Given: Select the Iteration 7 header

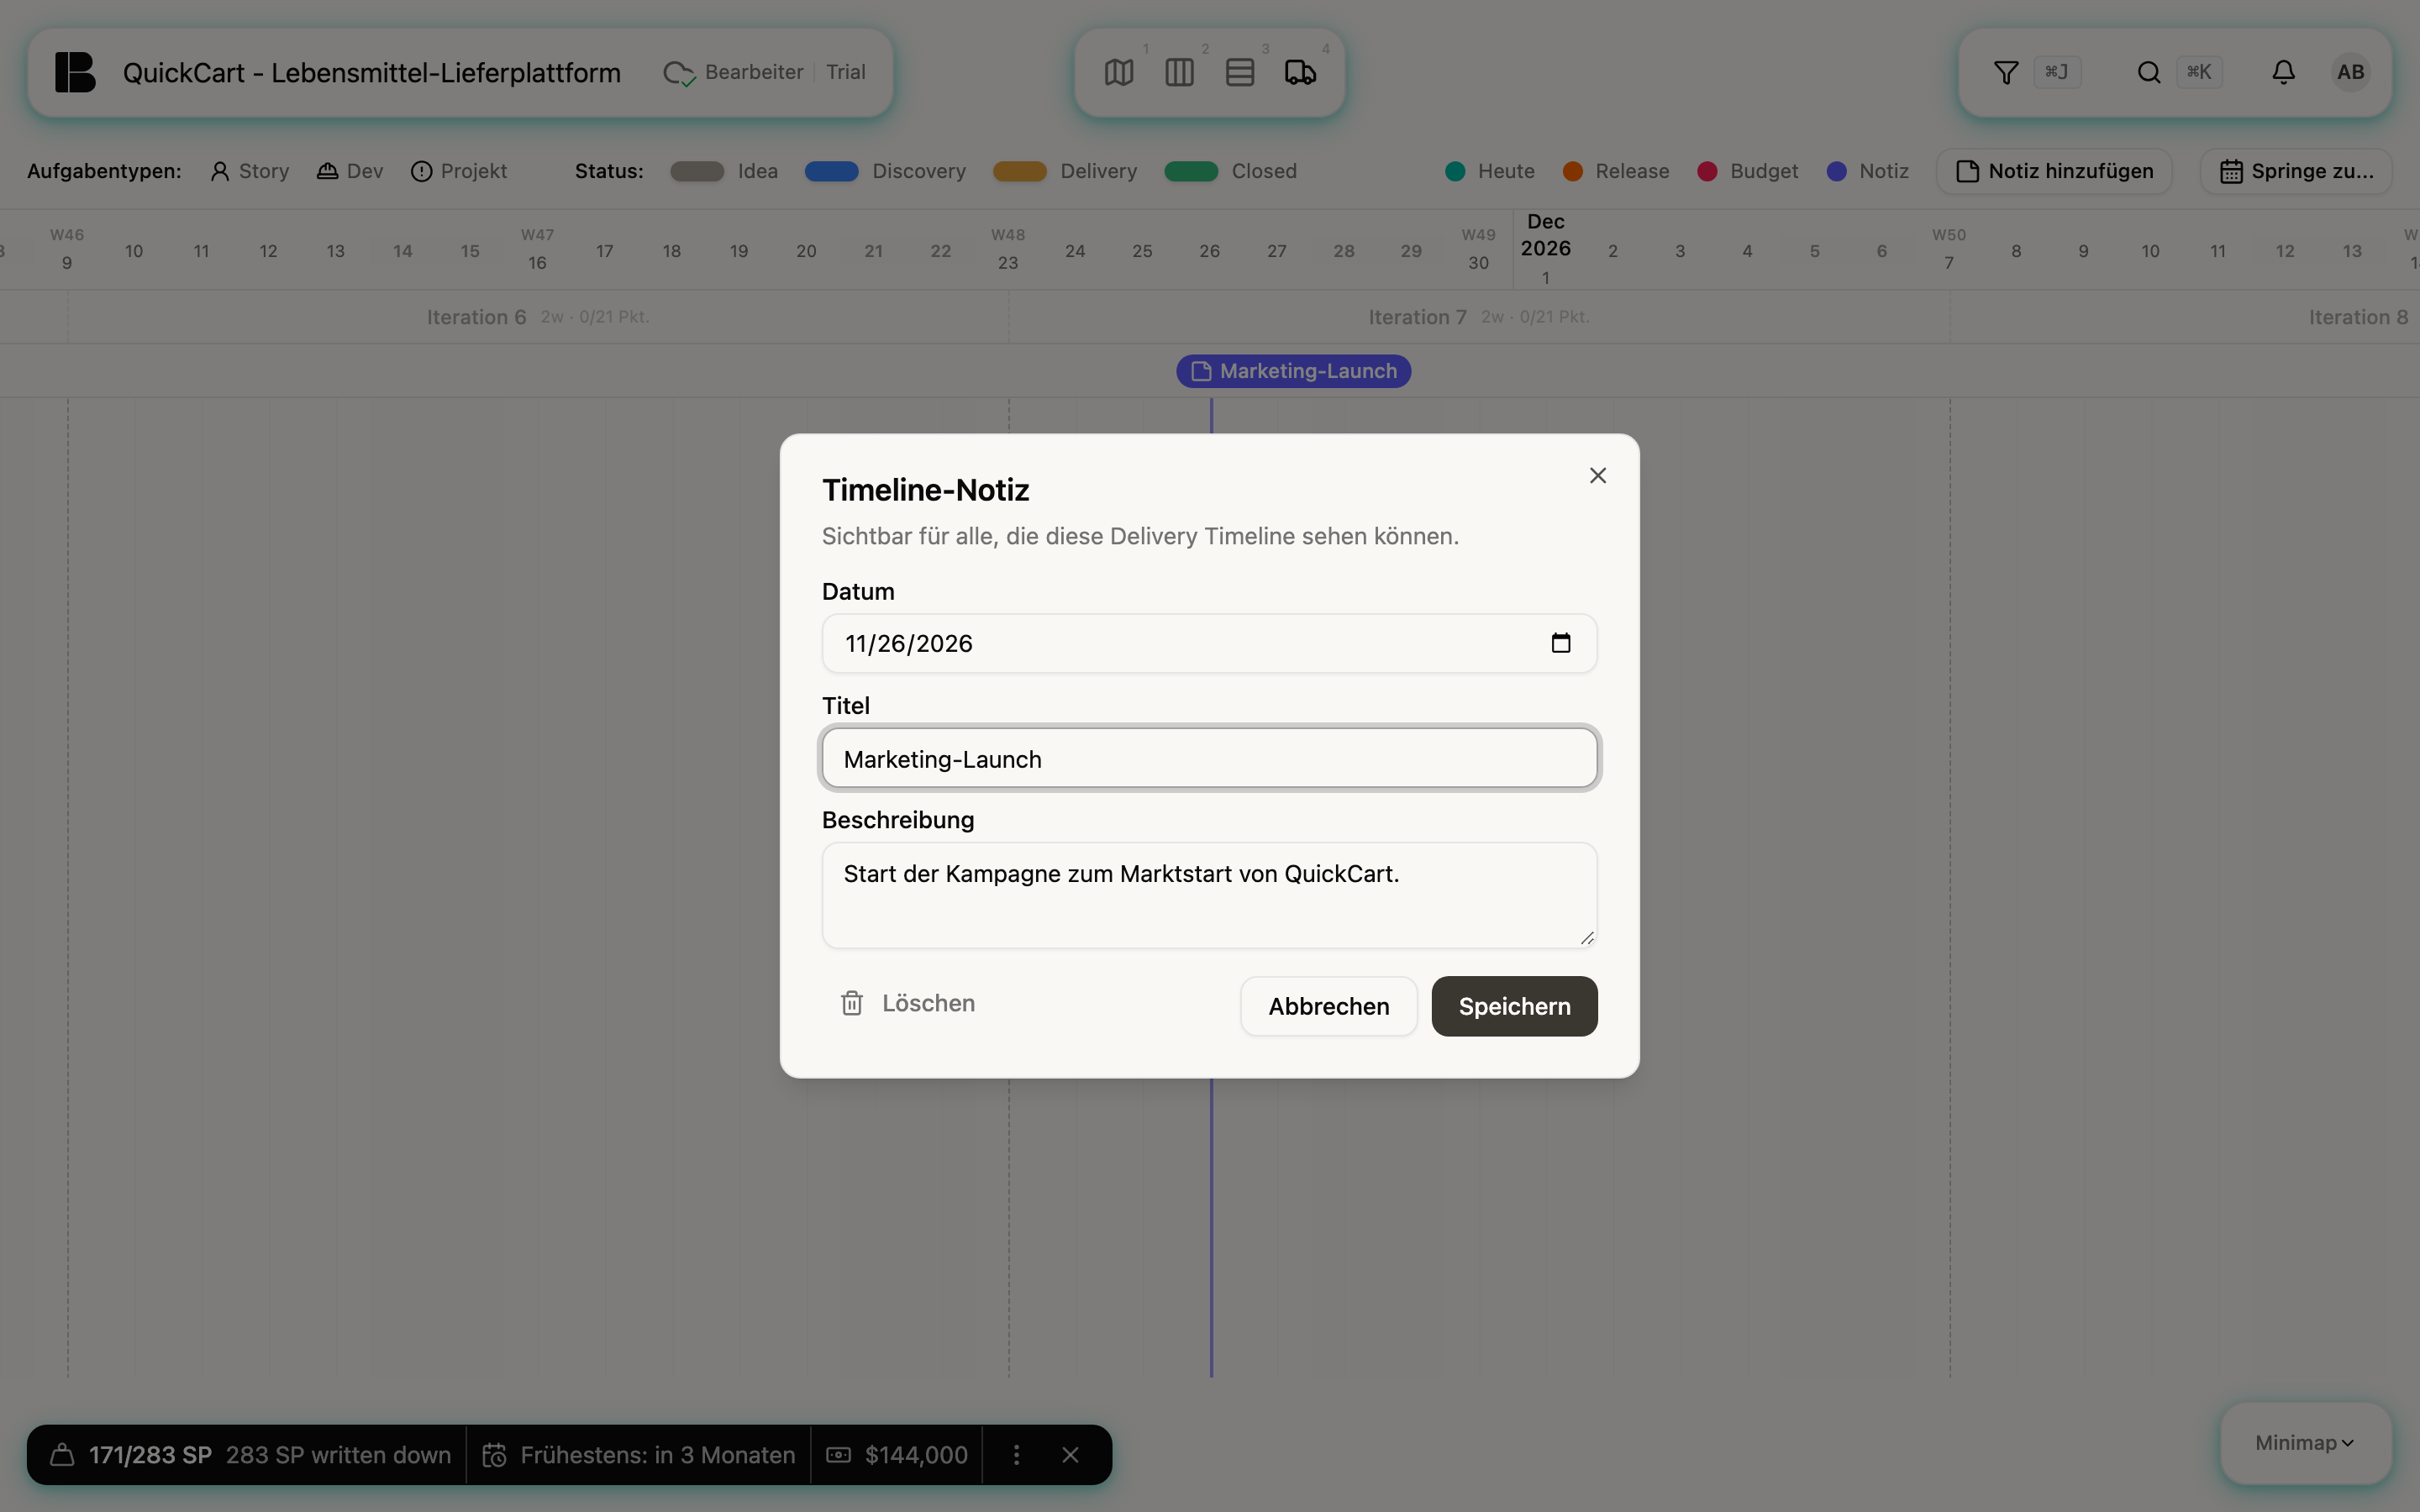Looking at the screenshot, I should [1417, 317].
